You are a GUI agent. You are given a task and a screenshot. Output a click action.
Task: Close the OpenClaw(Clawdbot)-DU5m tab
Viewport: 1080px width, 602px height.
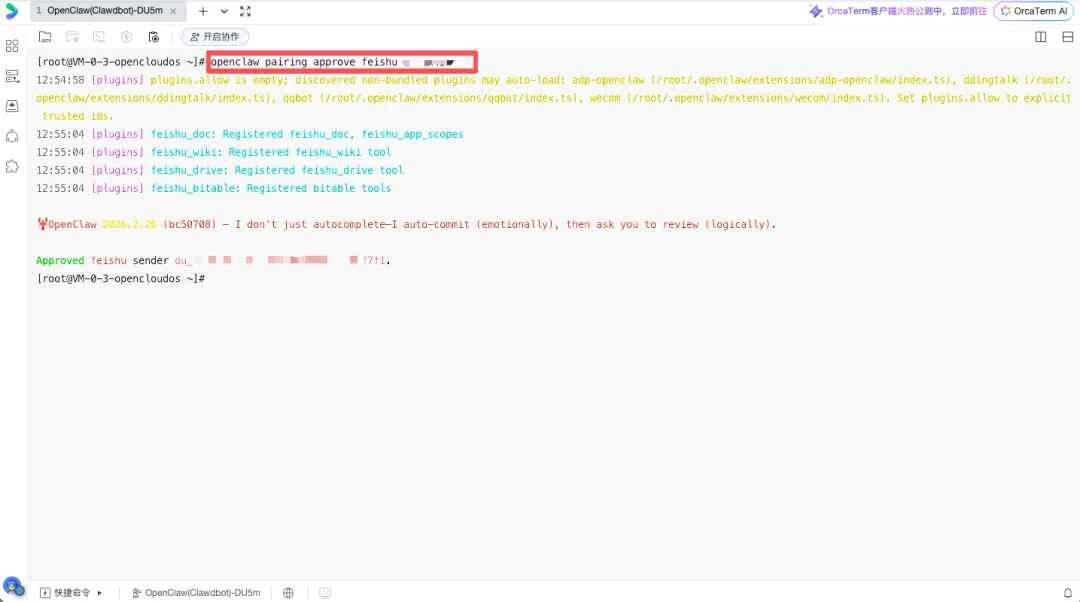tap(173, 11)
